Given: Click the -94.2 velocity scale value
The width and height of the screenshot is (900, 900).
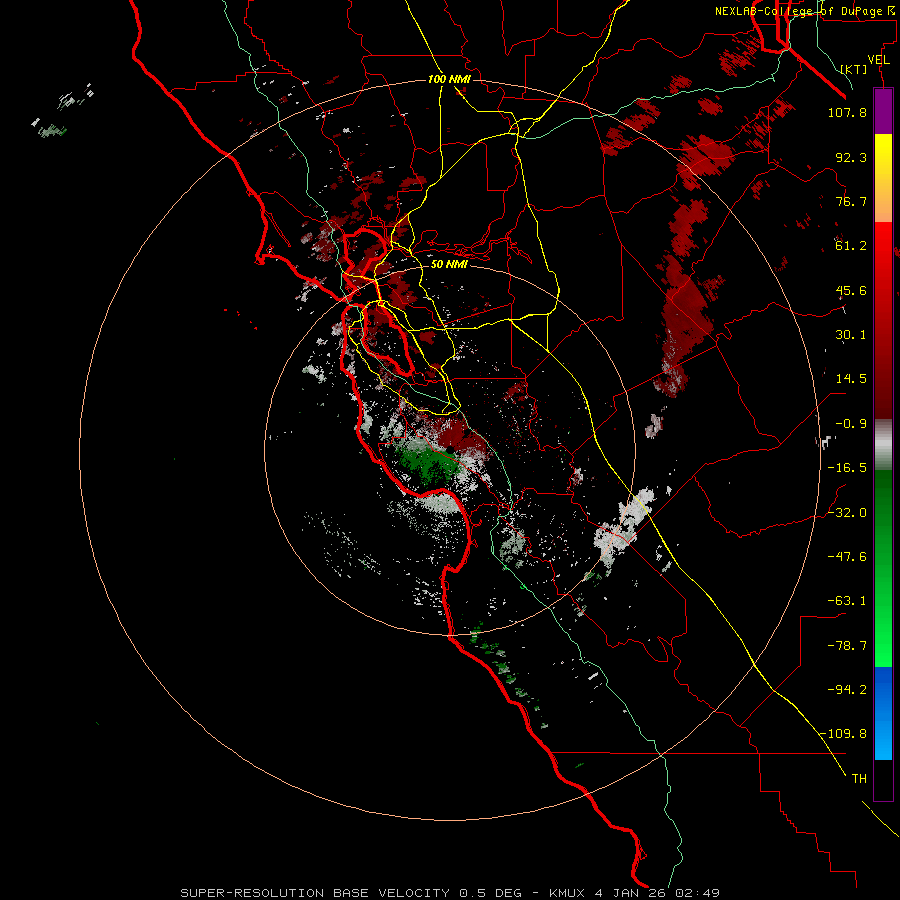Looking at the screenshot, I should [x=847, y=689].
